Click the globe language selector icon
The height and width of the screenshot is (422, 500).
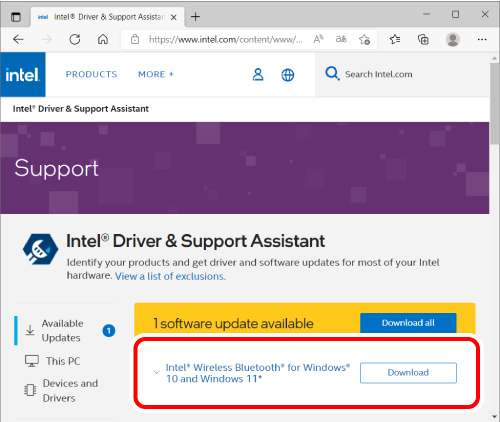pos(288,75)
